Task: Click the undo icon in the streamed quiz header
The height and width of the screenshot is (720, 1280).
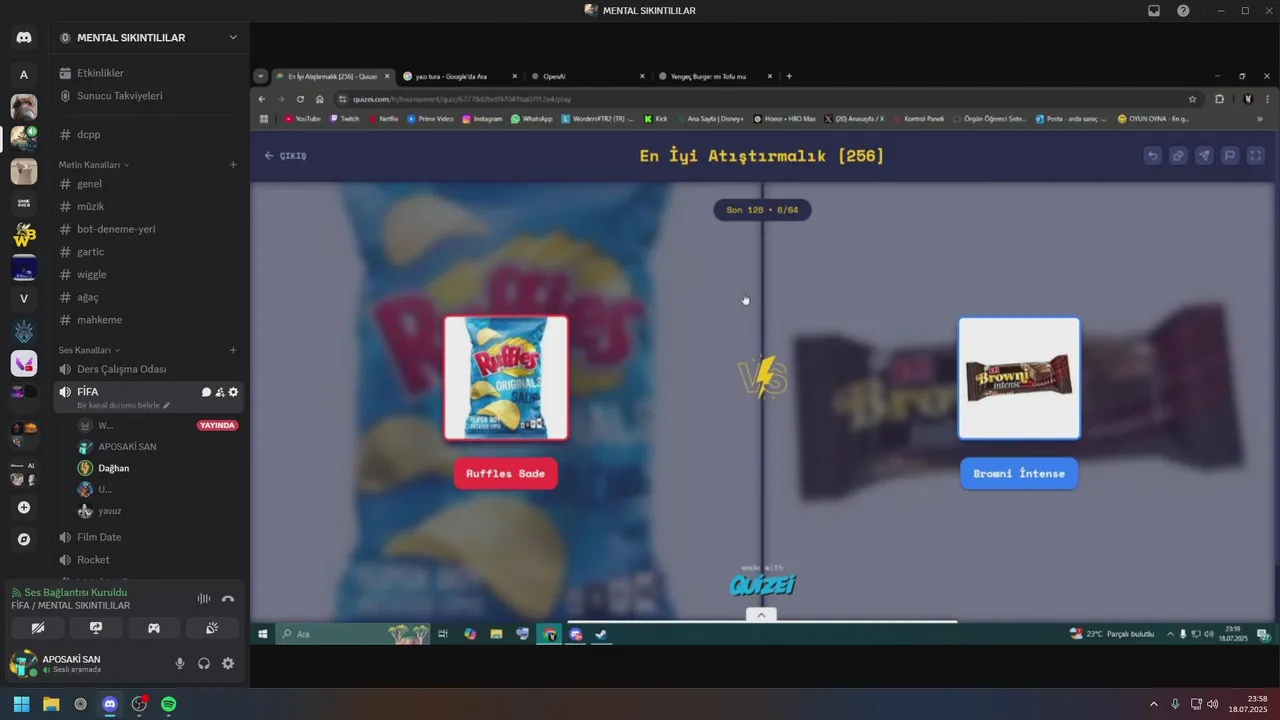Action: click(x=1153, y=155)
